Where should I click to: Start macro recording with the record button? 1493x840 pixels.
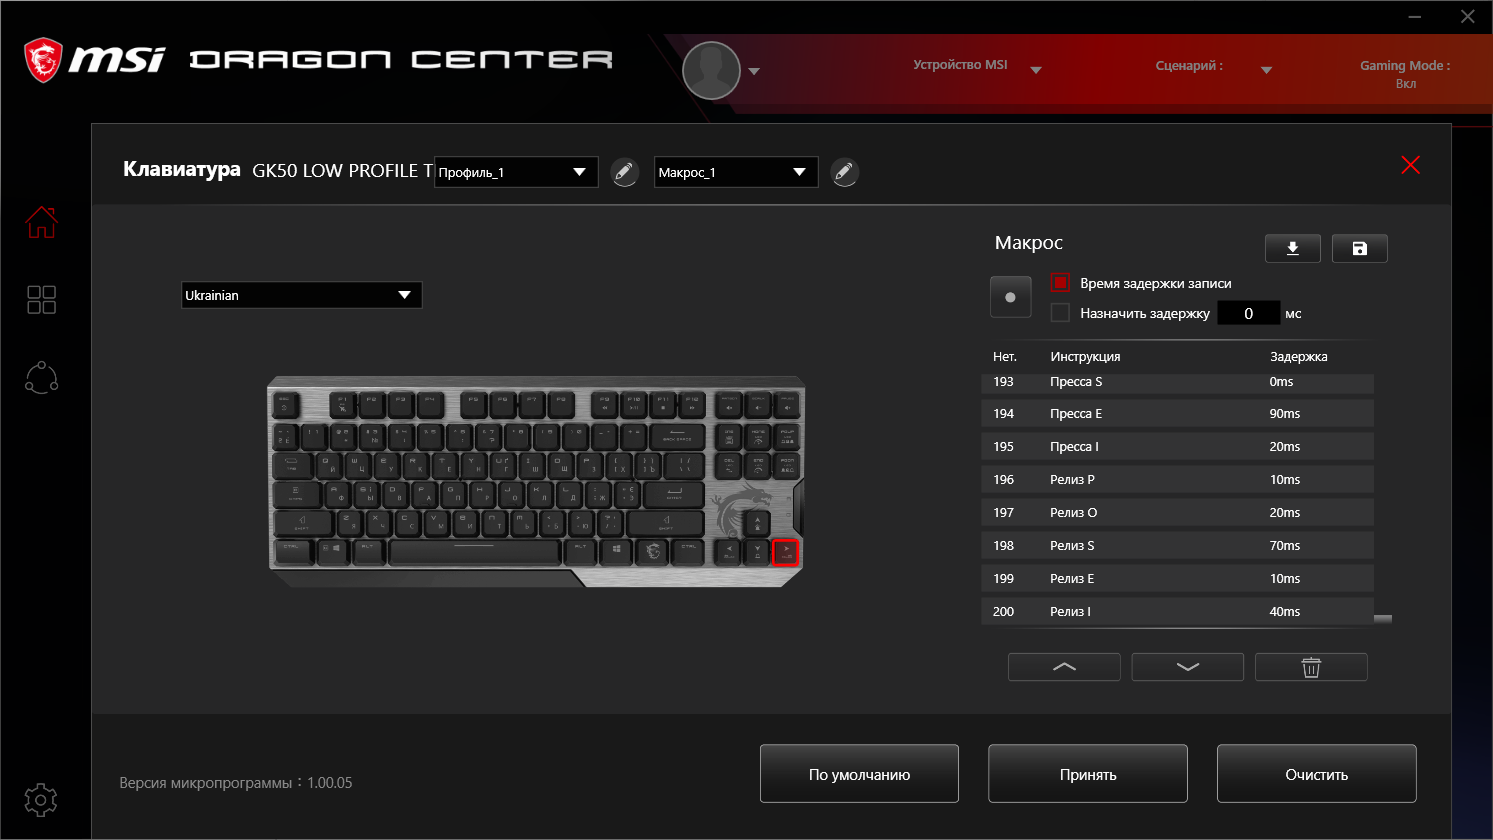coord(1010,297)
